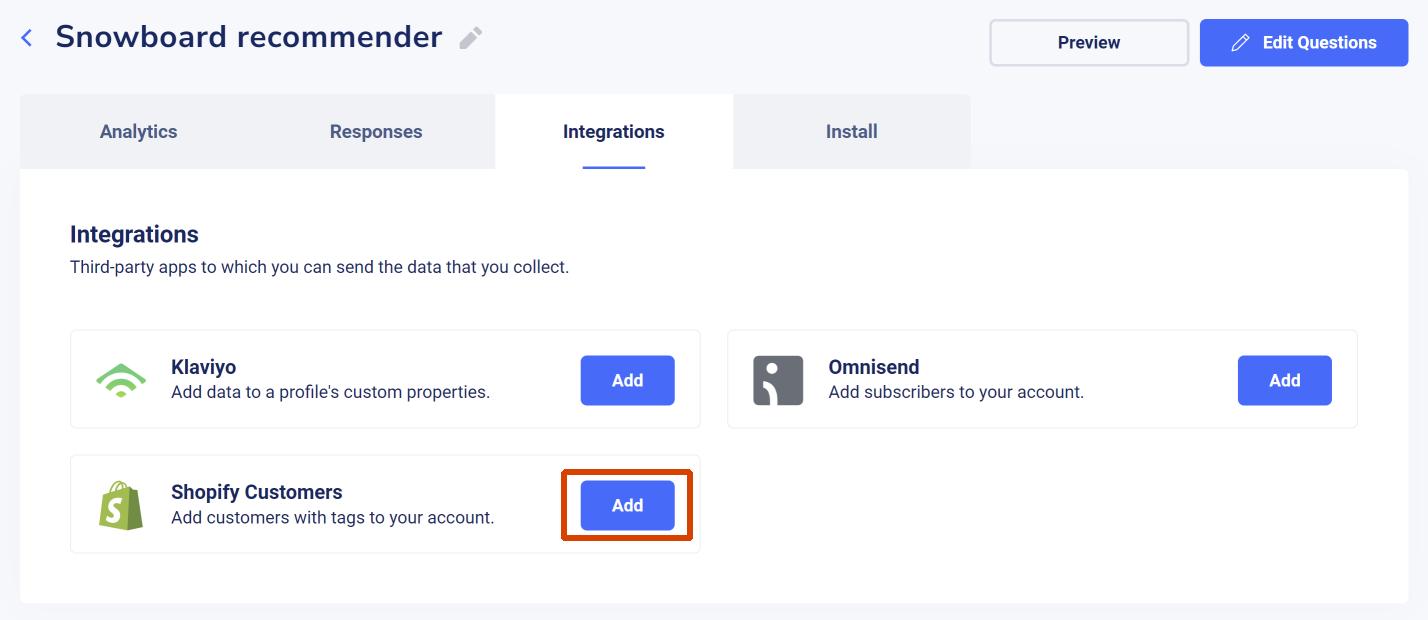Viewport: 1428px width, 620px height.
Task: Click the Klaviyo wifi-style logo
Action: [x=121, y=380]
